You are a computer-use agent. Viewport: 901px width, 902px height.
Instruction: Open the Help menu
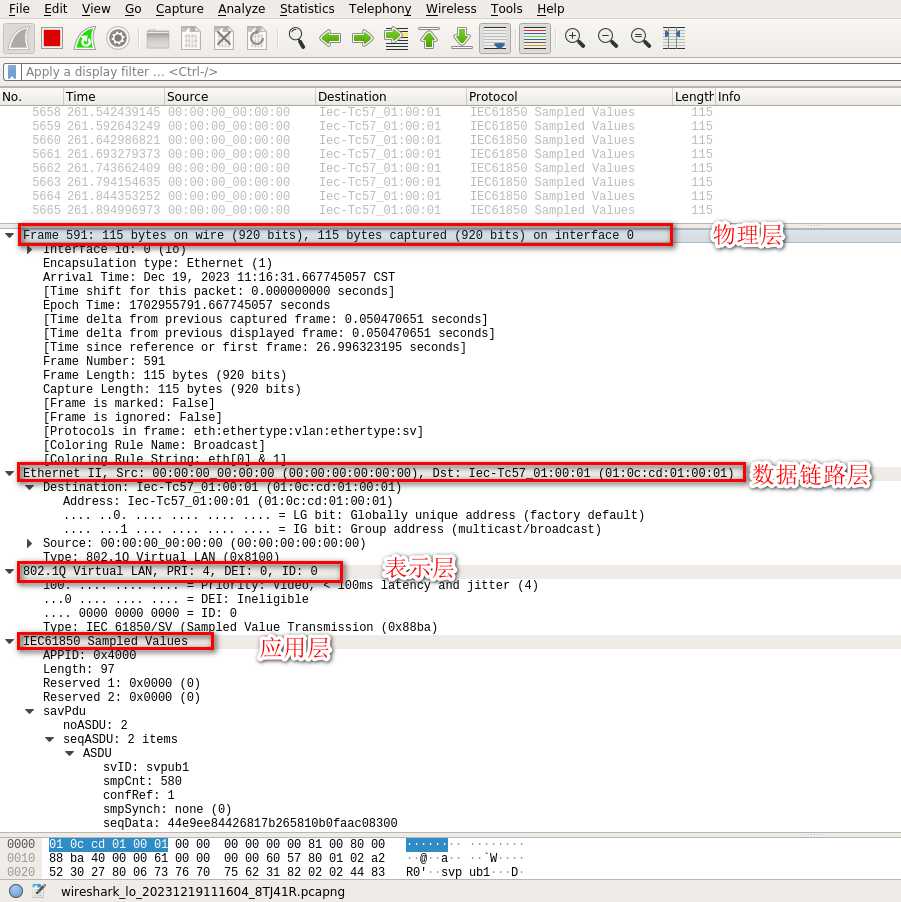[x=551, y=9]
